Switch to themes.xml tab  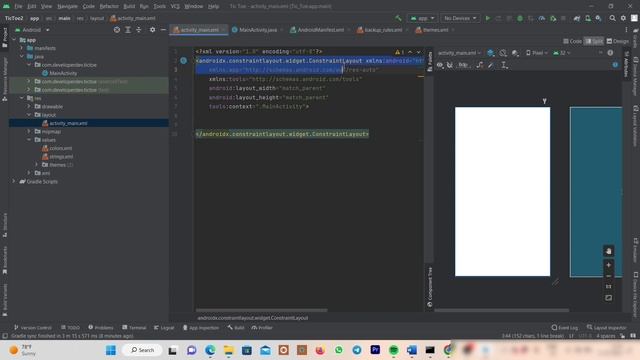[x=435, y=30]
